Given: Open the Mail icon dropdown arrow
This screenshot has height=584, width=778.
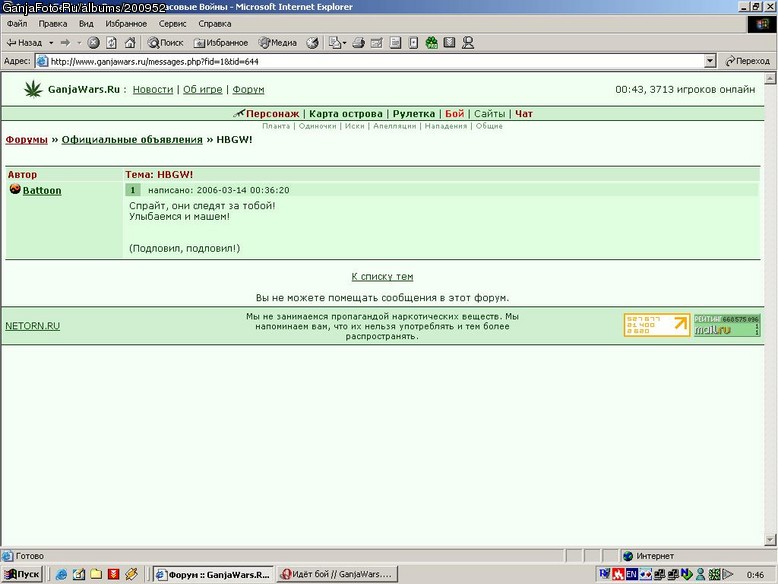Looking at the screenshot, I should [344, 43].
